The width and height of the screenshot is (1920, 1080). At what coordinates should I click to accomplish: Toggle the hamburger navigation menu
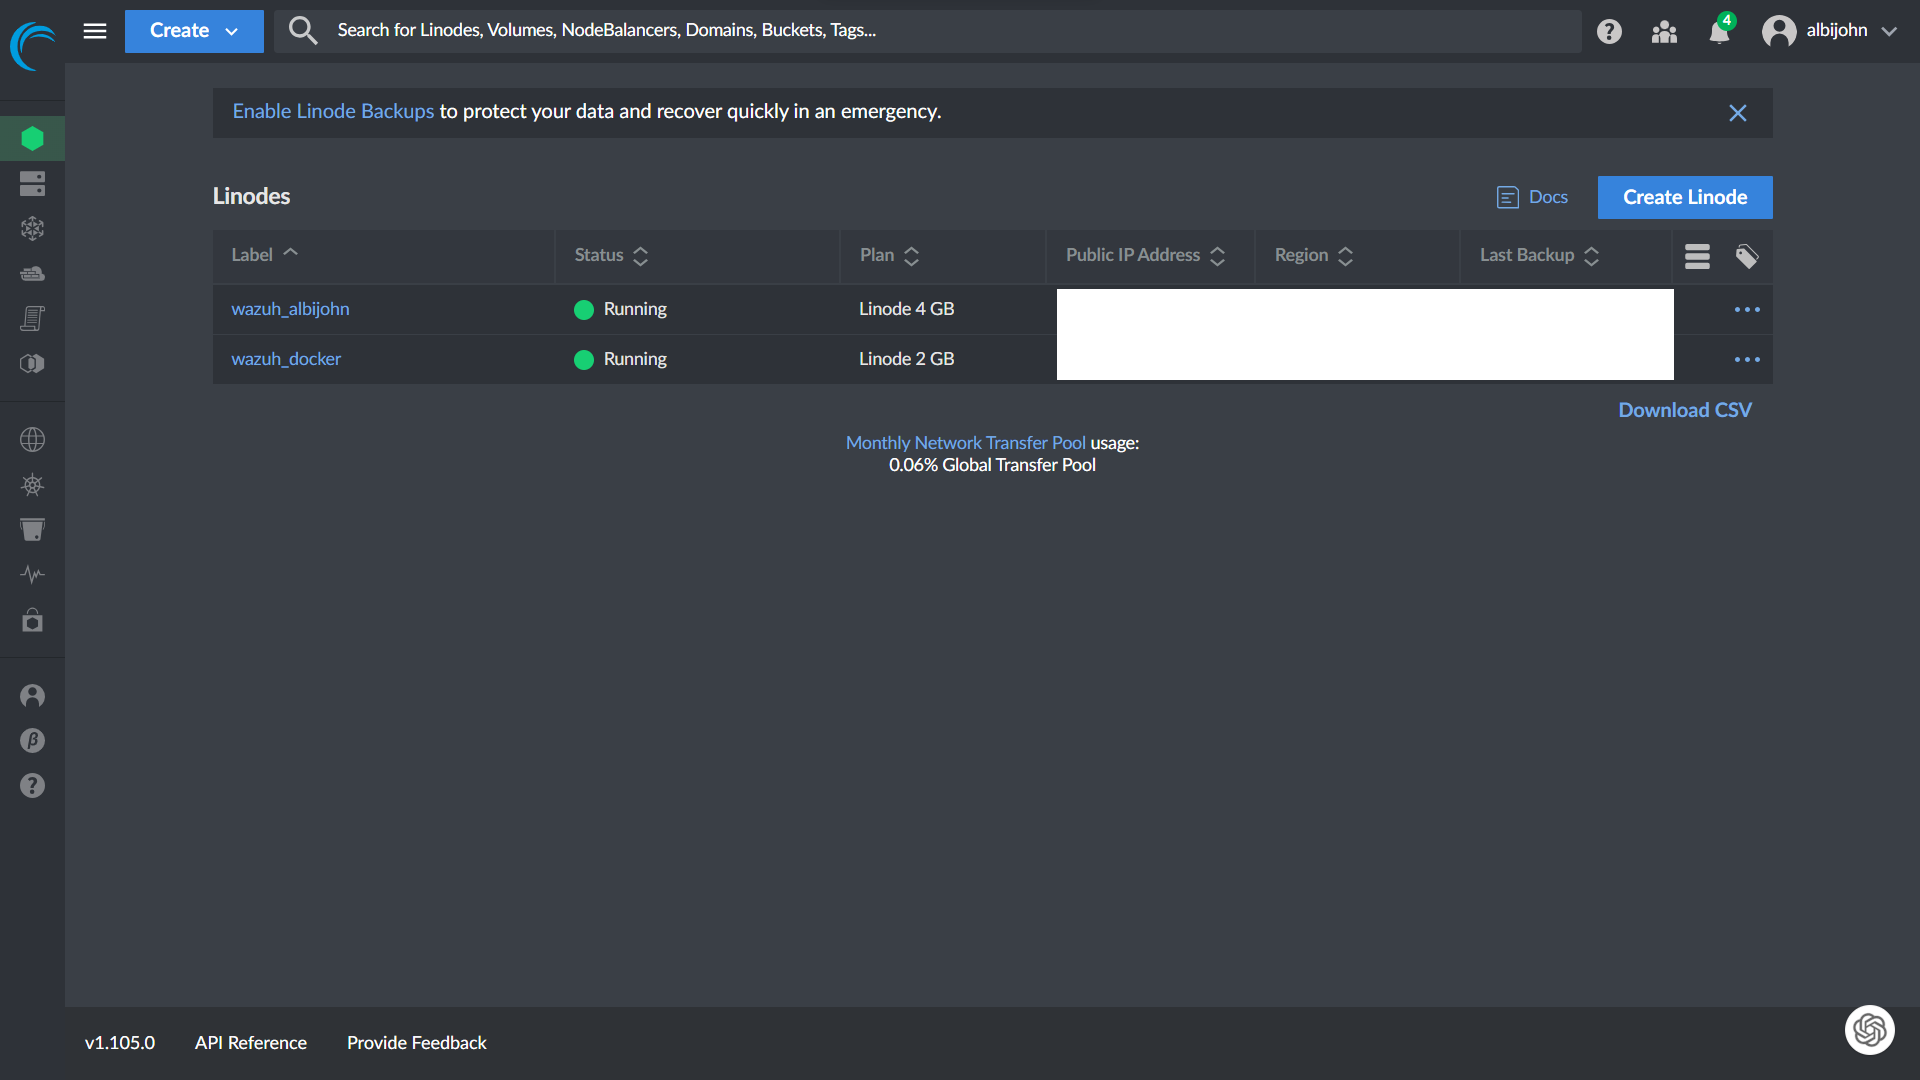pos(95,31)
